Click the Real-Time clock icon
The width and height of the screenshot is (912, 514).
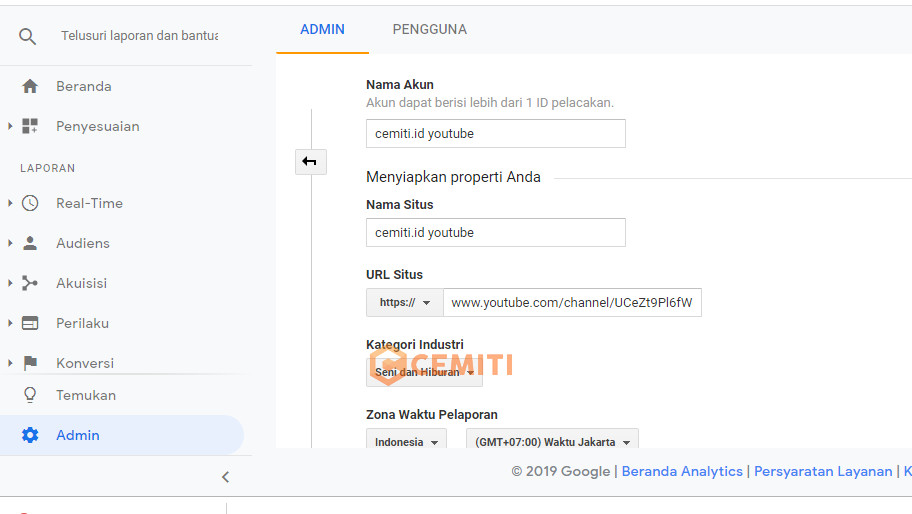[x=30, y=203]
